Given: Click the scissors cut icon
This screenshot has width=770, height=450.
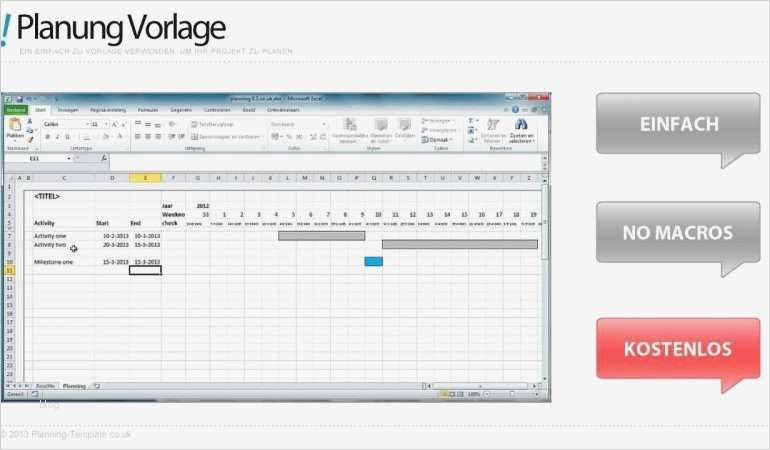Looking at the screenshot, I should point(30,121).
